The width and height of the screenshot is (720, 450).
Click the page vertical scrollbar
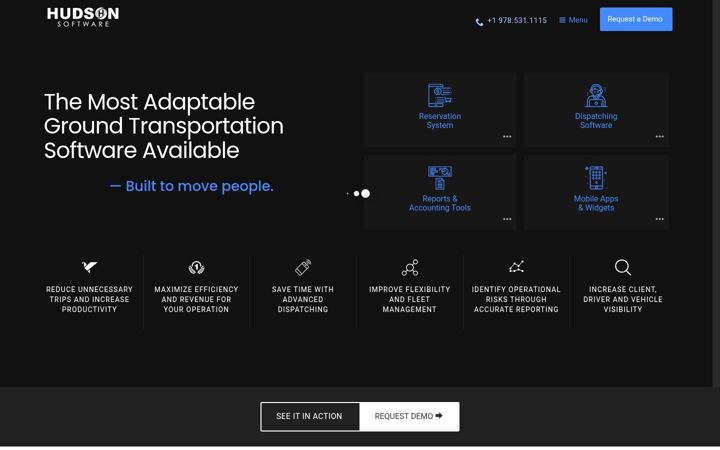(x=716, y=193)
